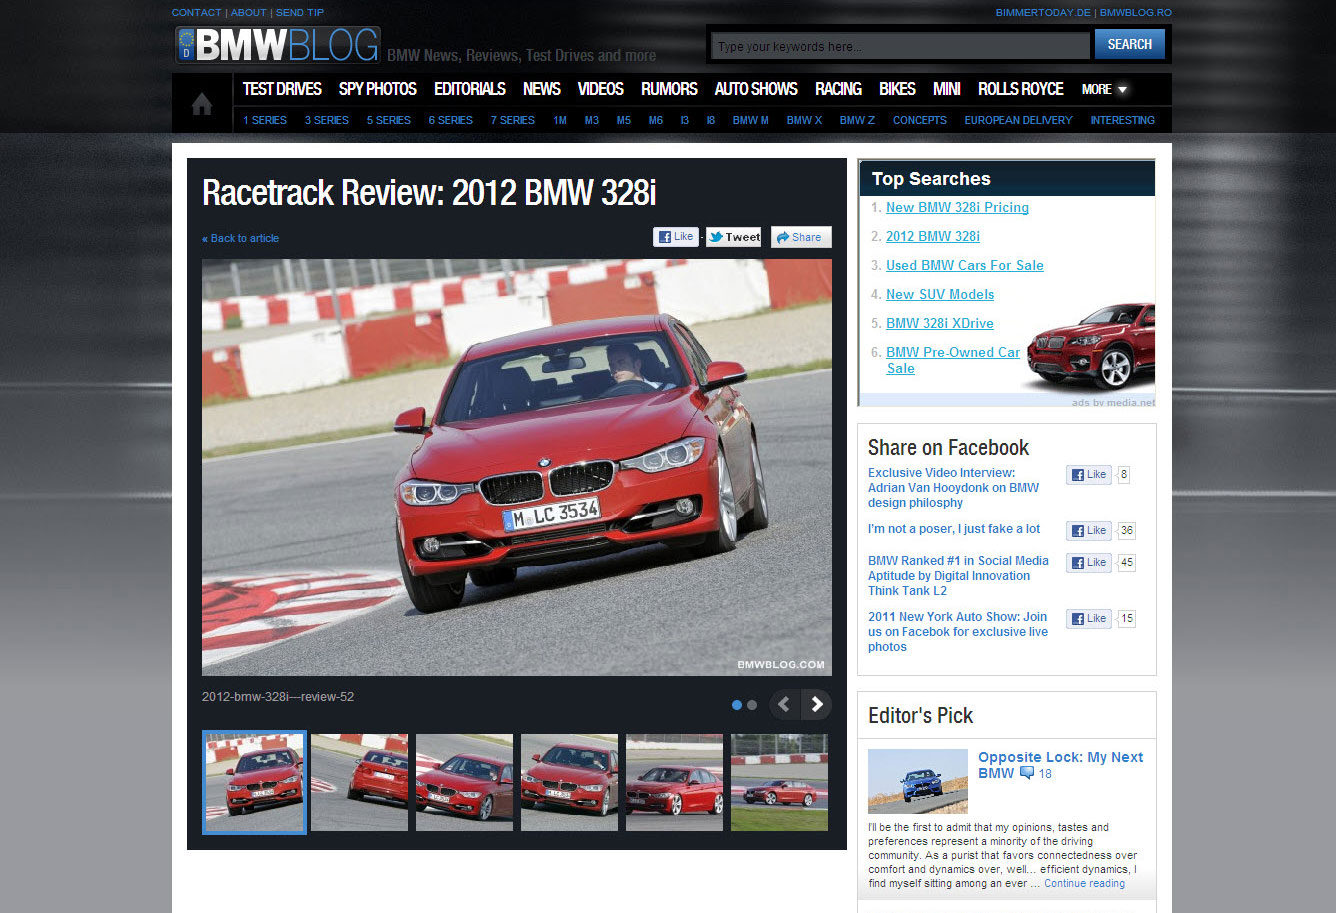1336x913 pixels.
Task: Expand the MORE navigation dropdown
Action: (x=1104, y=89)
